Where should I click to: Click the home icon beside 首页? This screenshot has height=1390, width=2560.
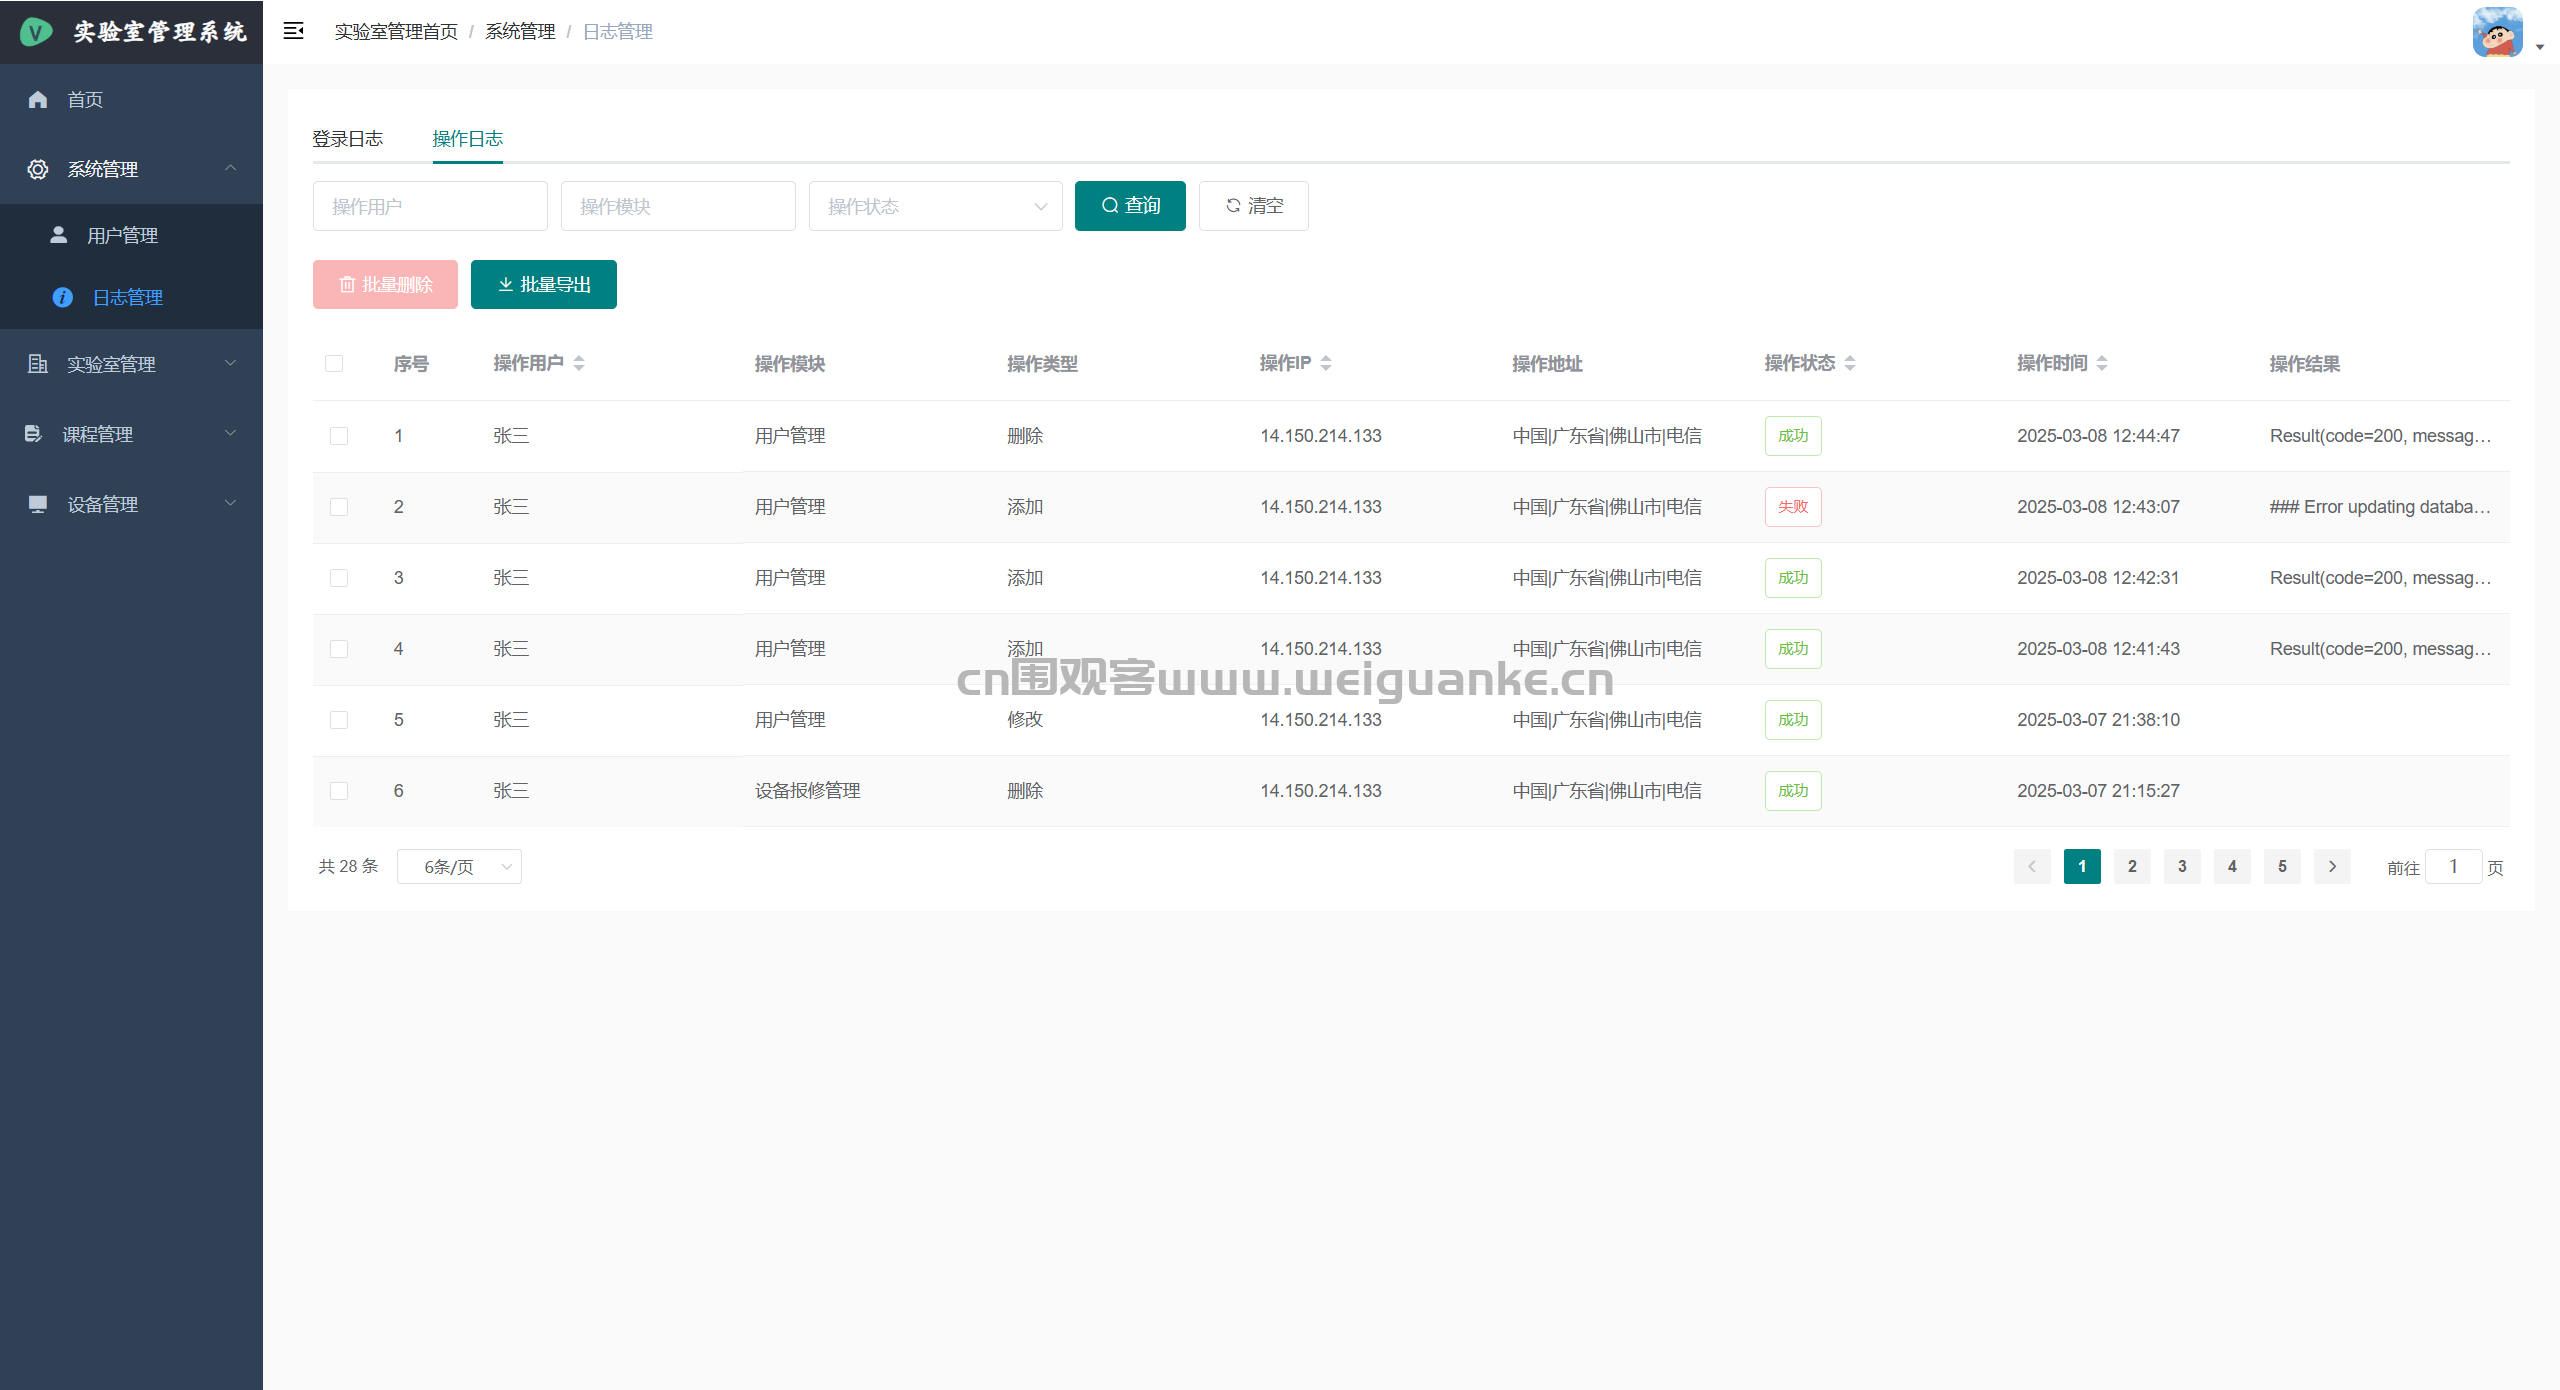pyautogui.click(x=38, y=99)
